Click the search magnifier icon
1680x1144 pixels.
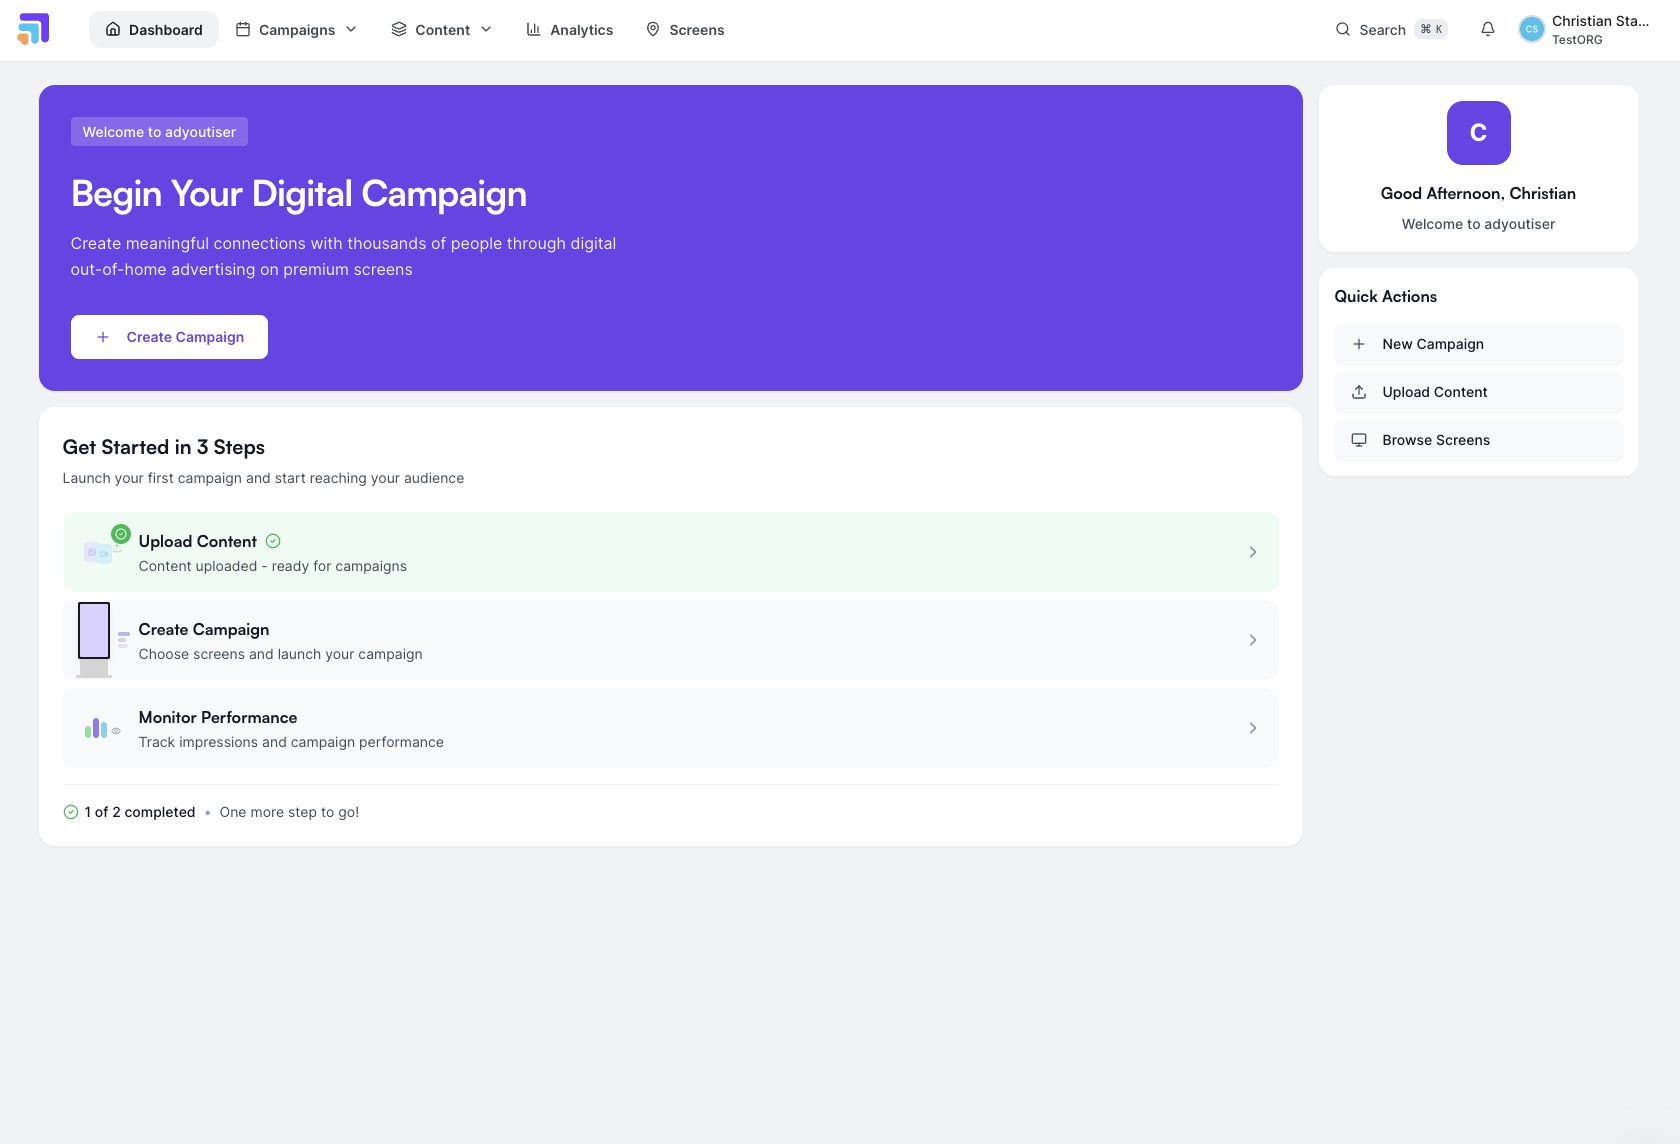pos(1343,29)
